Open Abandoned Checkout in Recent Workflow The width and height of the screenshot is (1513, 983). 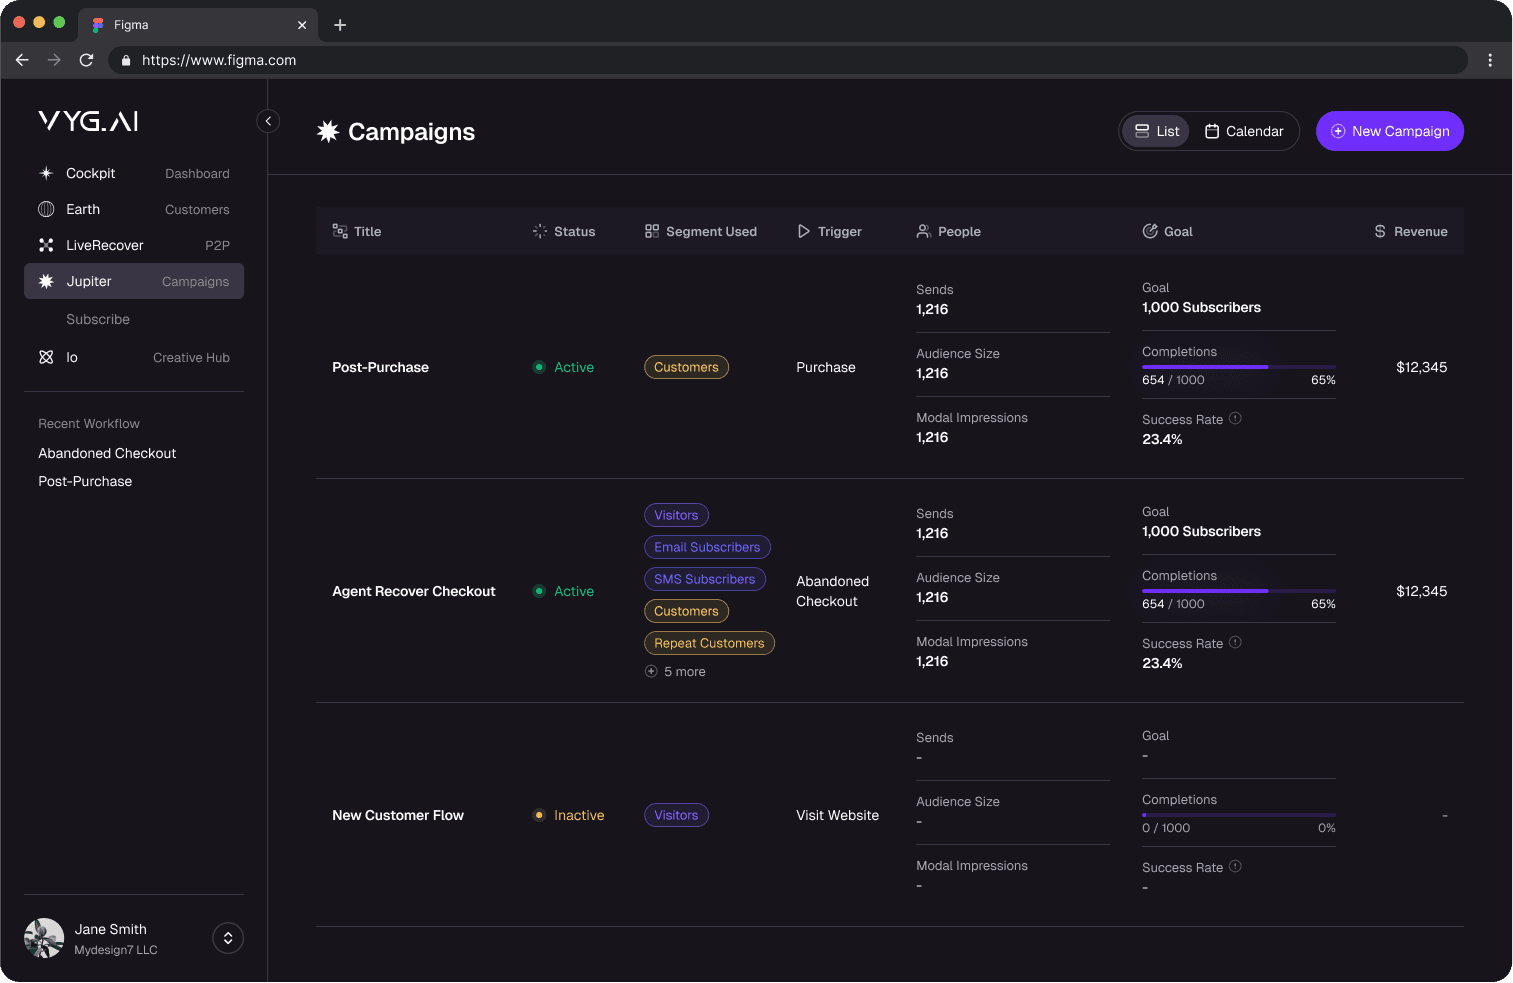tap(107, 453)
